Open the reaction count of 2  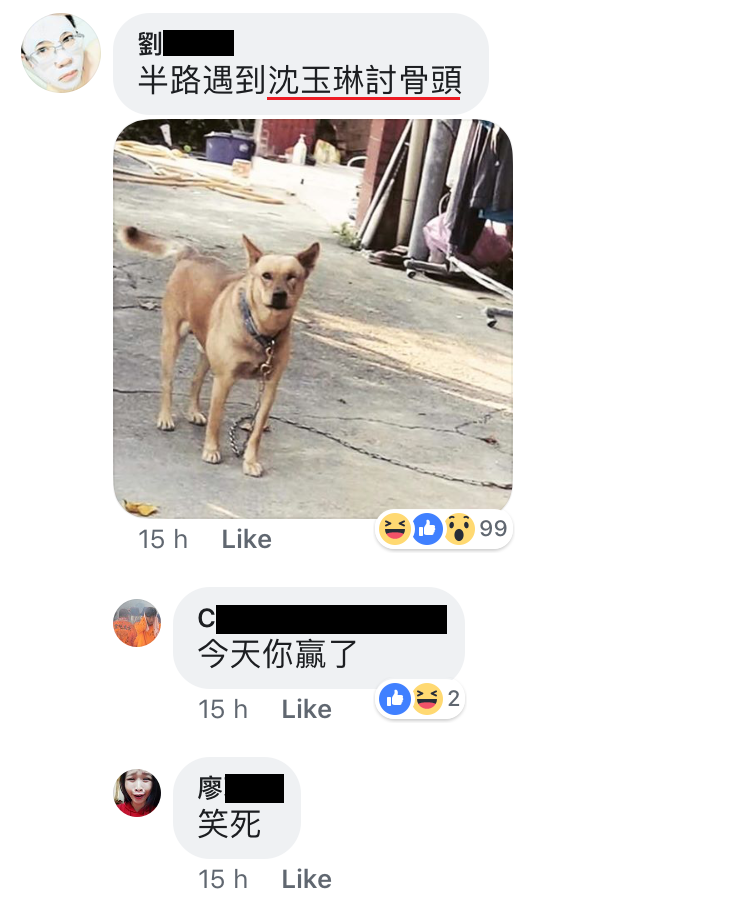pyautogui.click(x=454, y=698)
